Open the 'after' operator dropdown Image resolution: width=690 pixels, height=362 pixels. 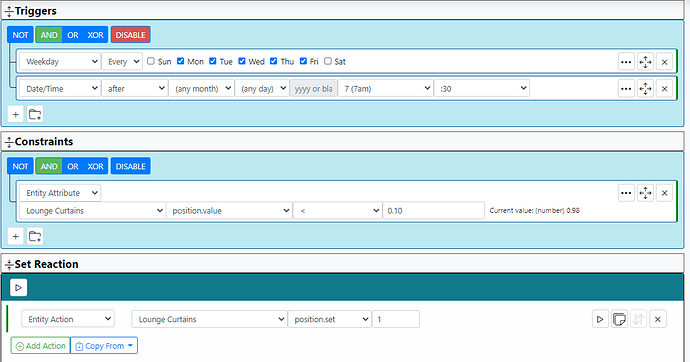coord(135,88)
